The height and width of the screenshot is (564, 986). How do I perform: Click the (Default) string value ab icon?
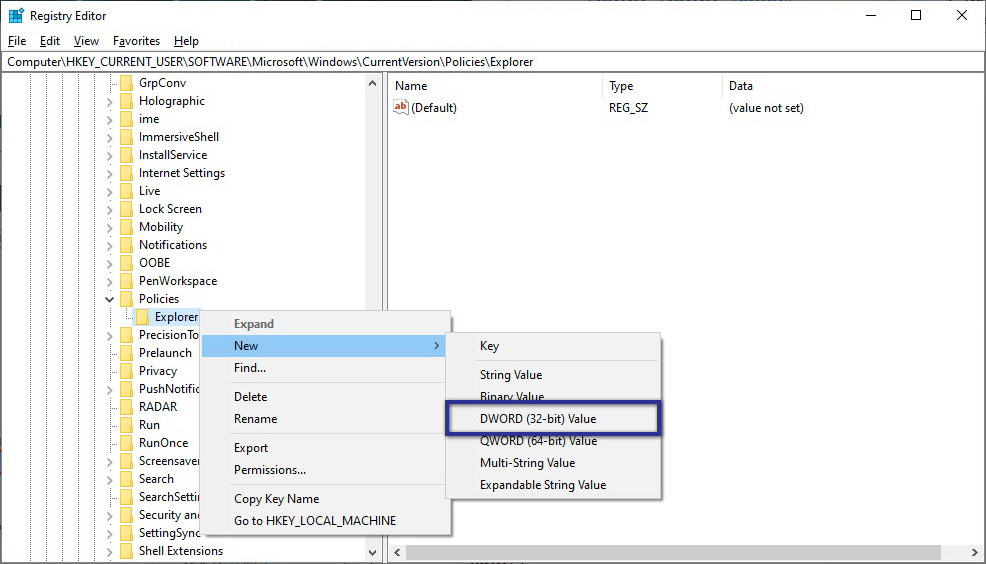pos(401,107)
